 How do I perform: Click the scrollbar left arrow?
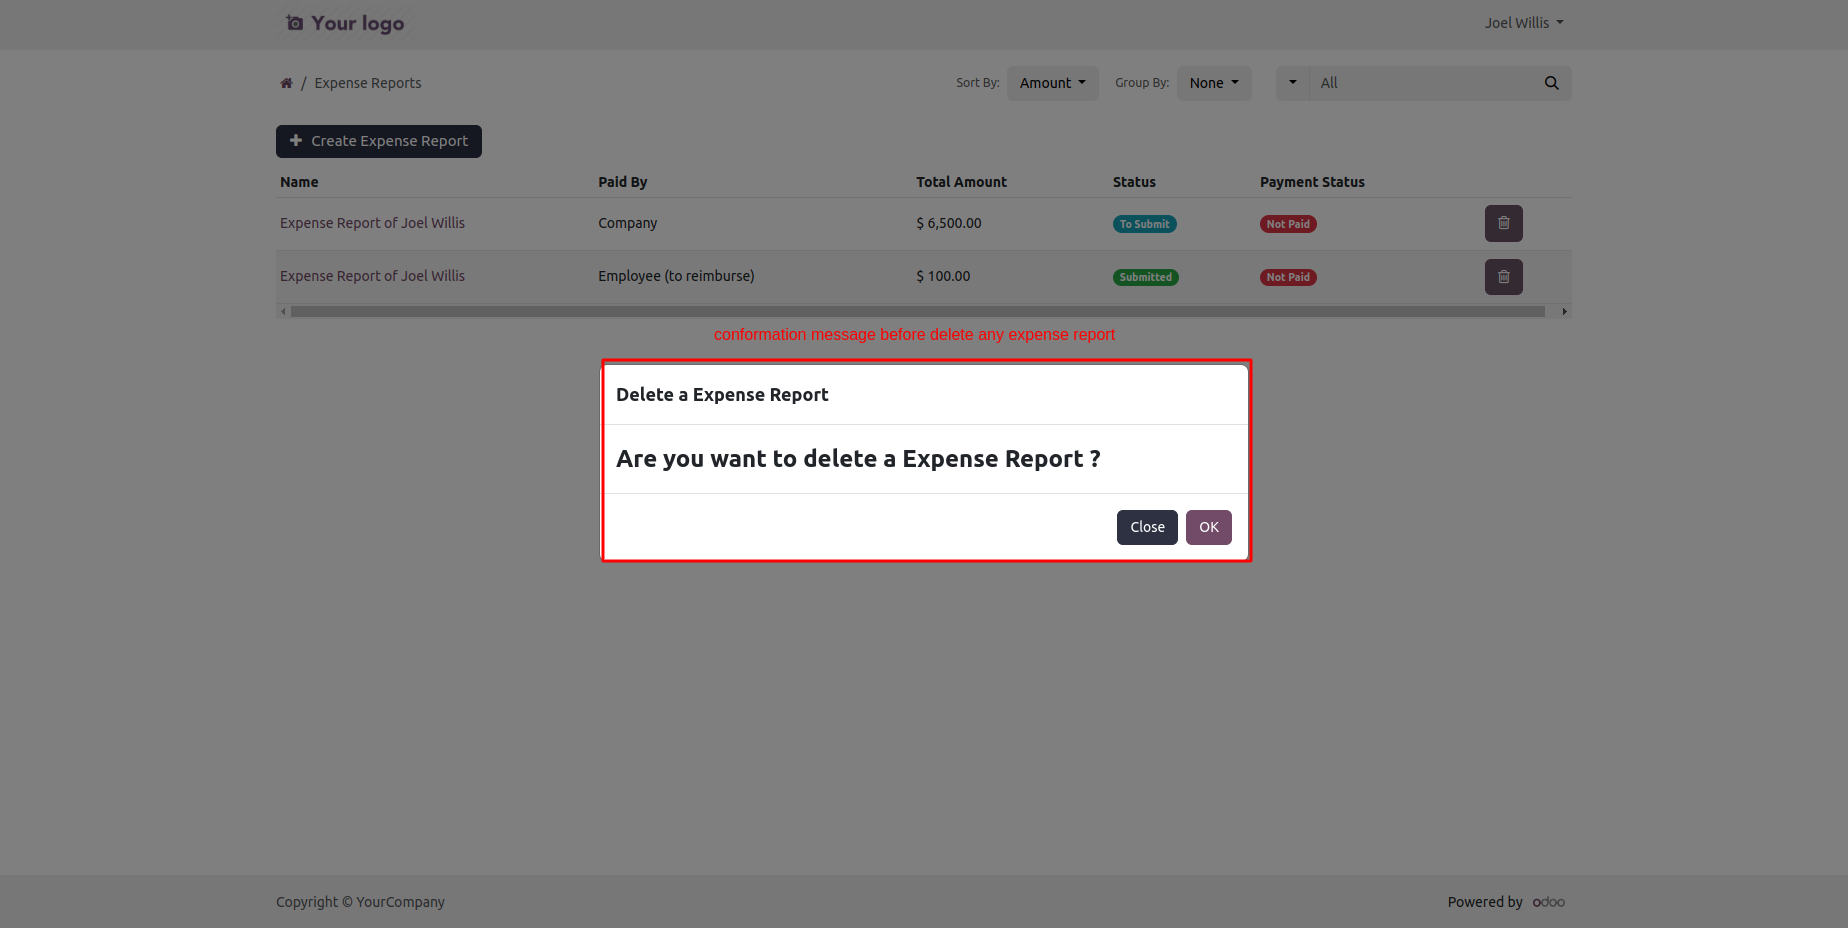[283, 312]
